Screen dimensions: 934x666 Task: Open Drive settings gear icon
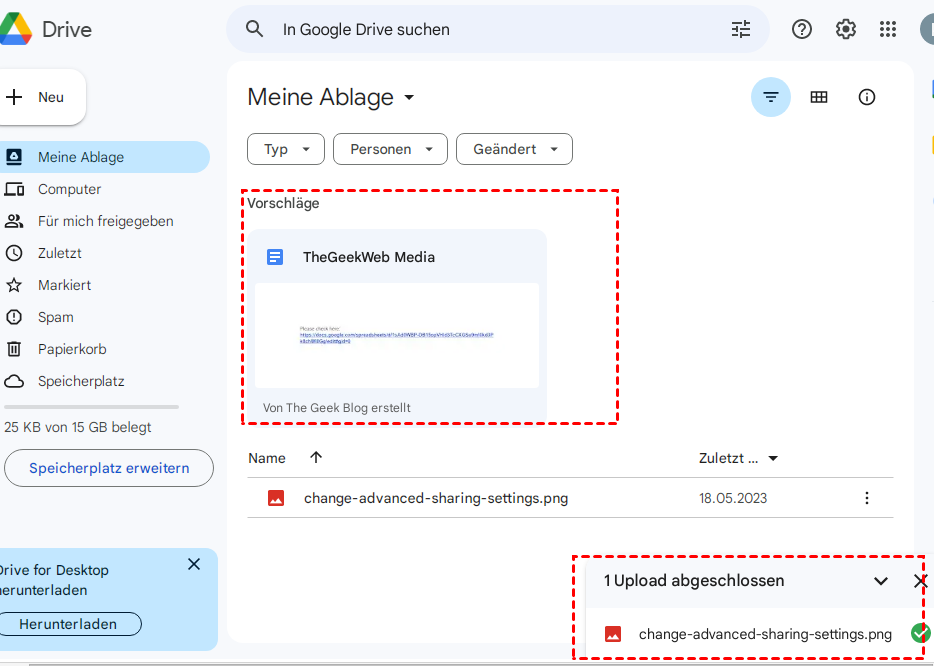pyautogui.click(x=846, y=29)
